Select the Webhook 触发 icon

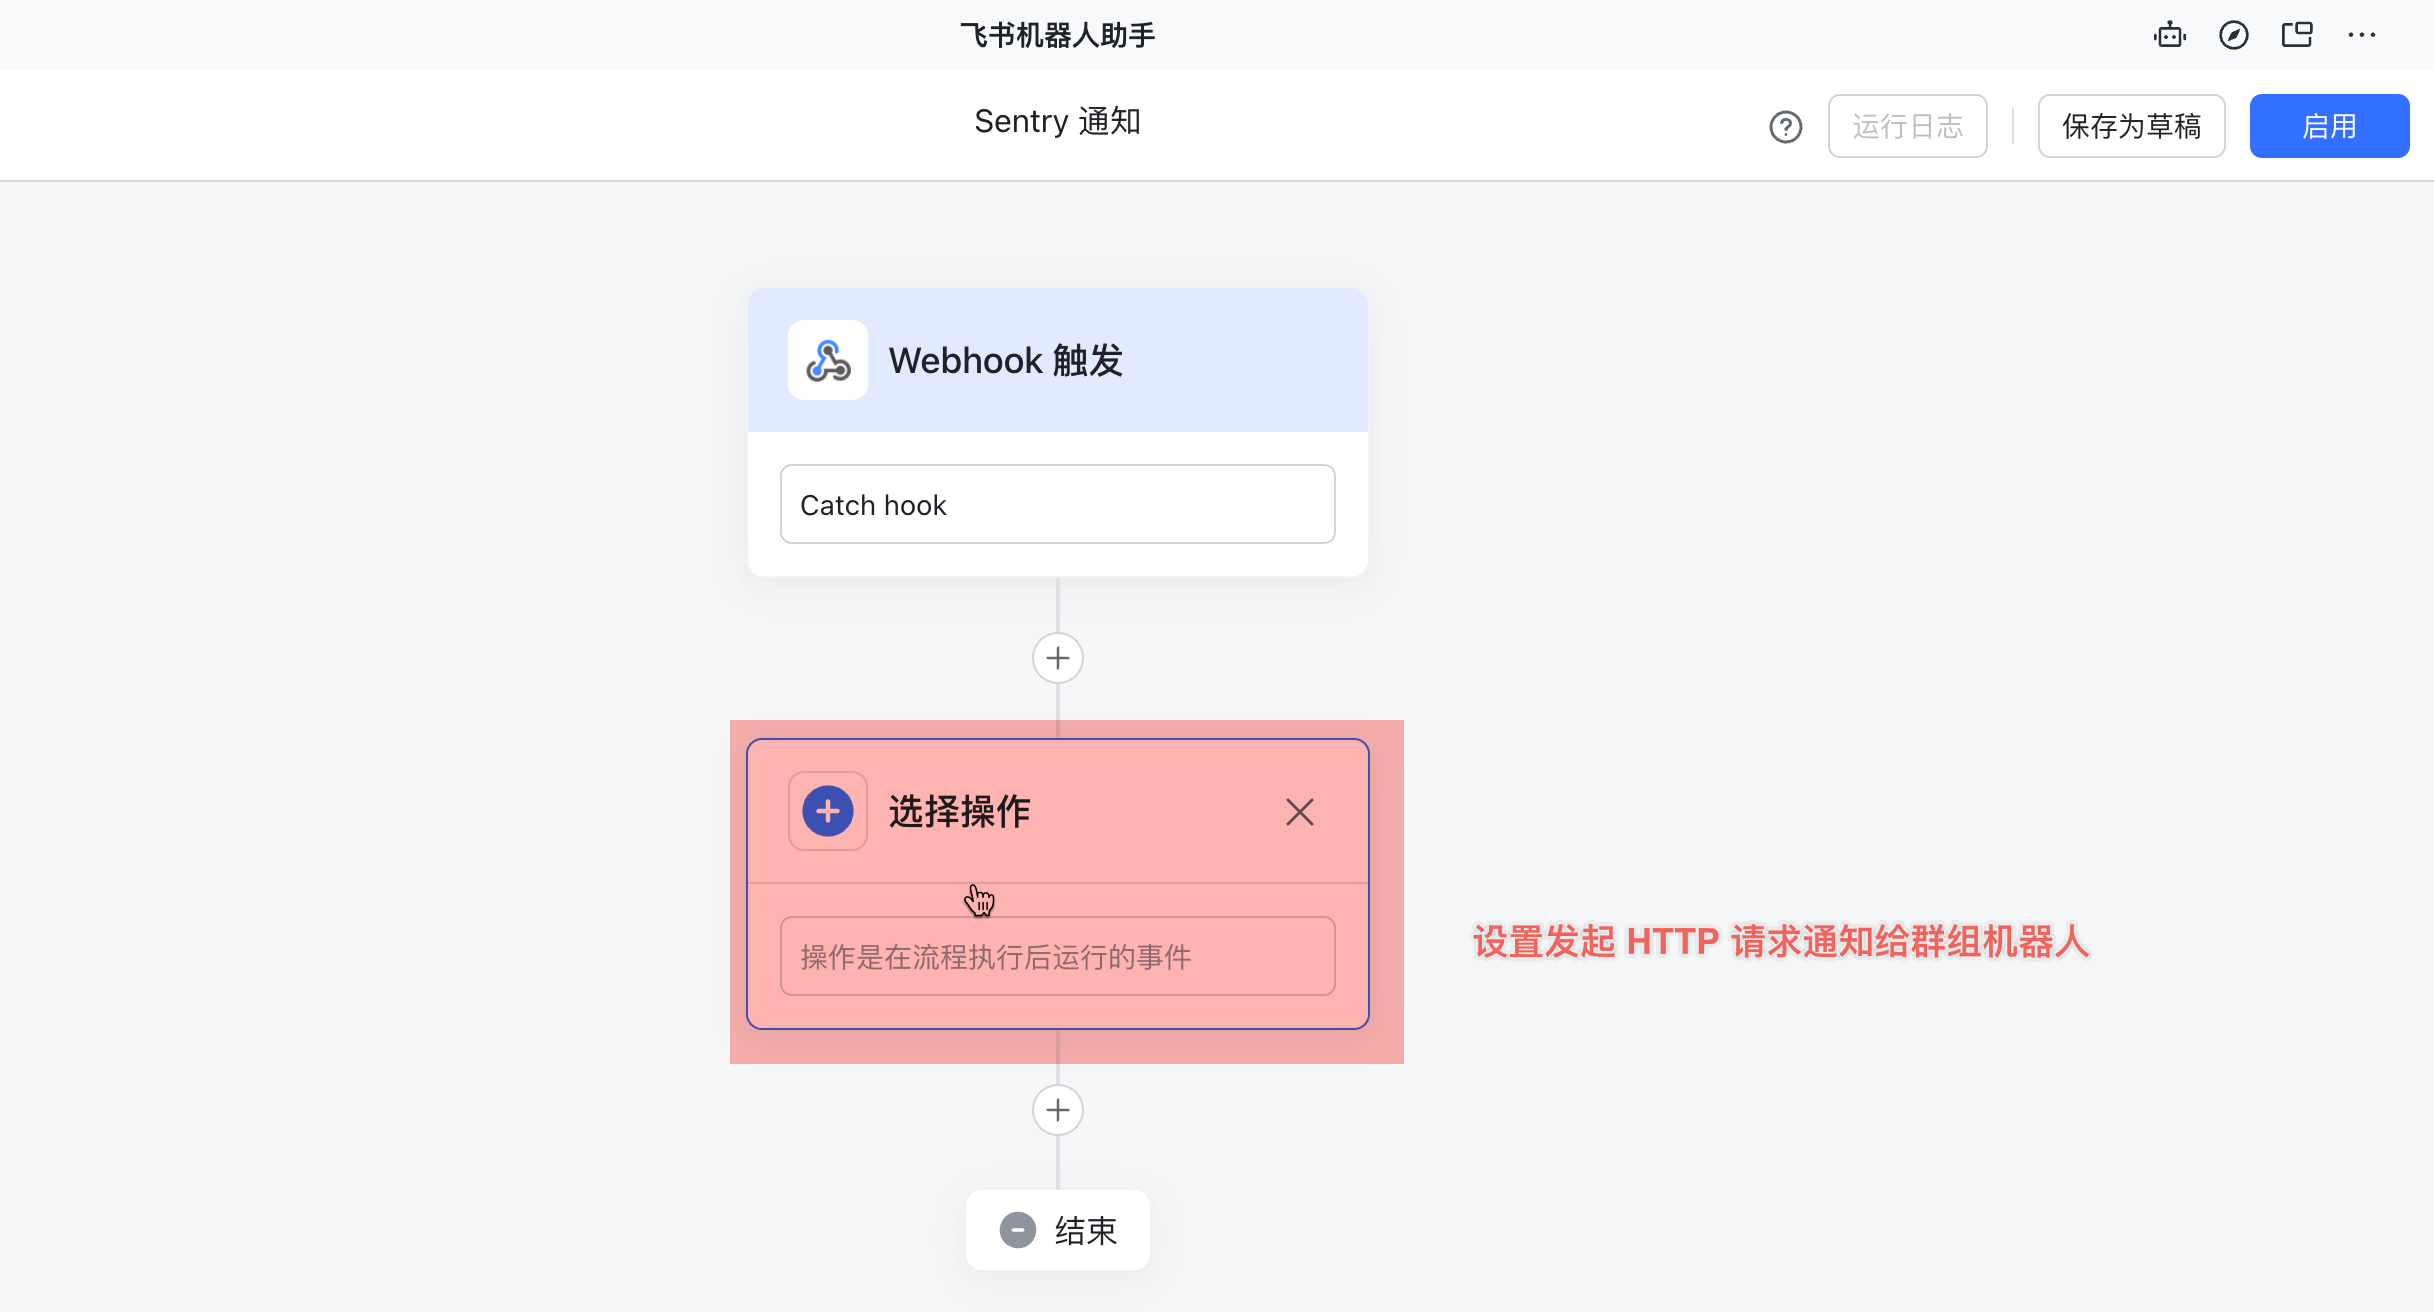[828, 360]
